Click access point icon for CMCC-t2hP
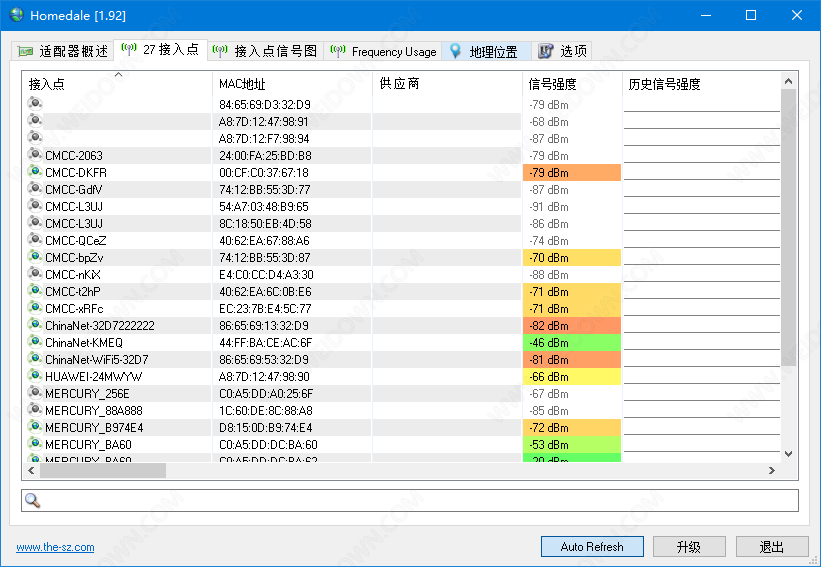This screenshot has height=567, width=821. [35, 291]
